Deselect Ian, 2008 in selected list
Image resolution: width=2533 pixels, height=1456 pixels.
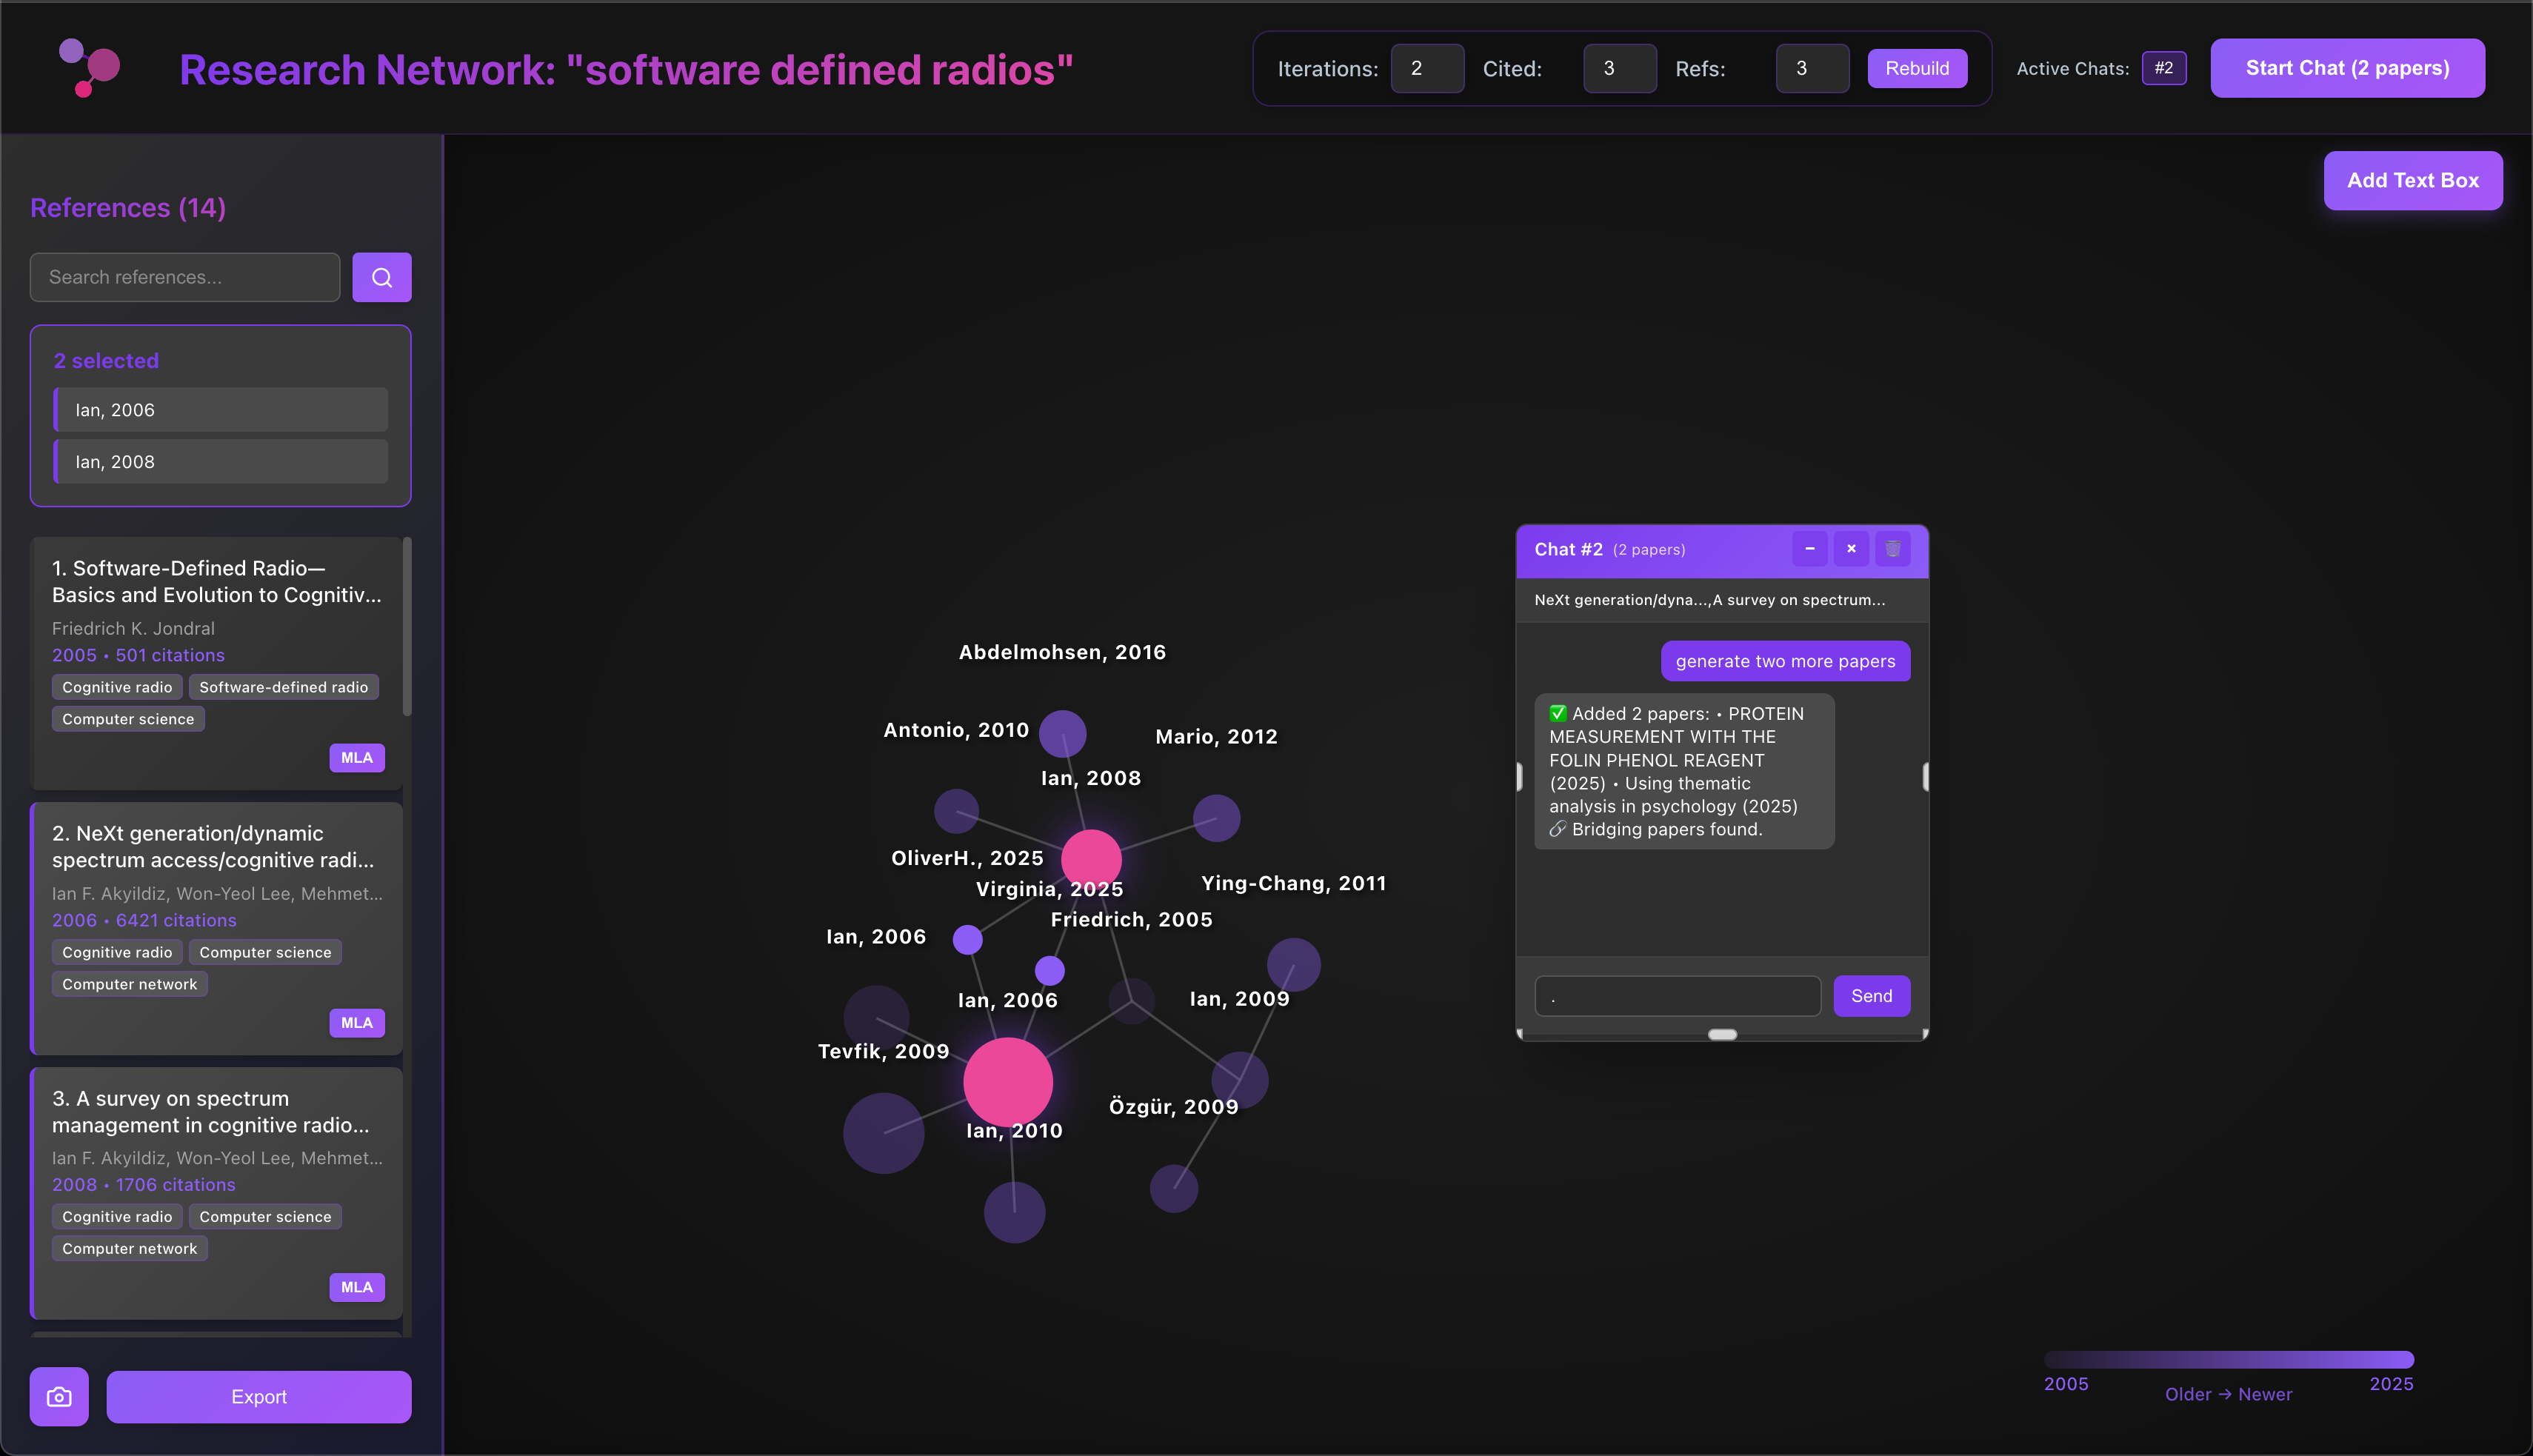coord(221,462)
